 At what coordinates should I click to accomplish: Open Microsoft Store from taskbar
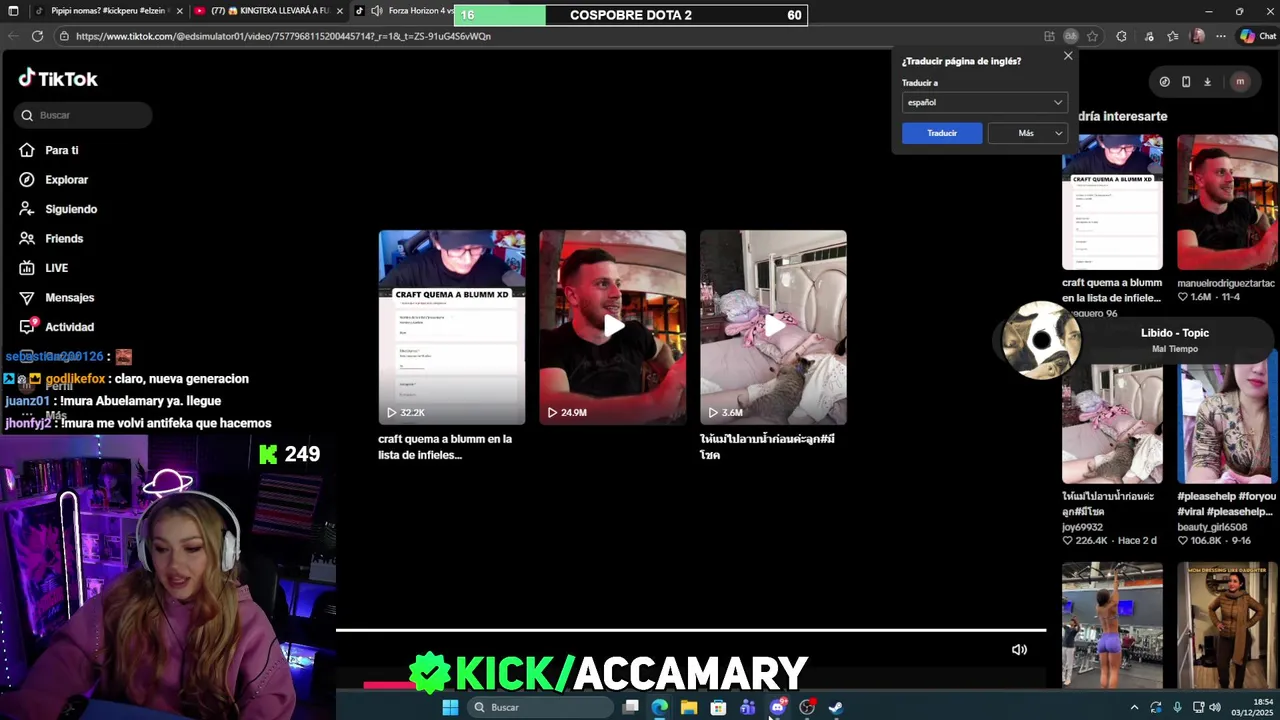pos(718,707)
